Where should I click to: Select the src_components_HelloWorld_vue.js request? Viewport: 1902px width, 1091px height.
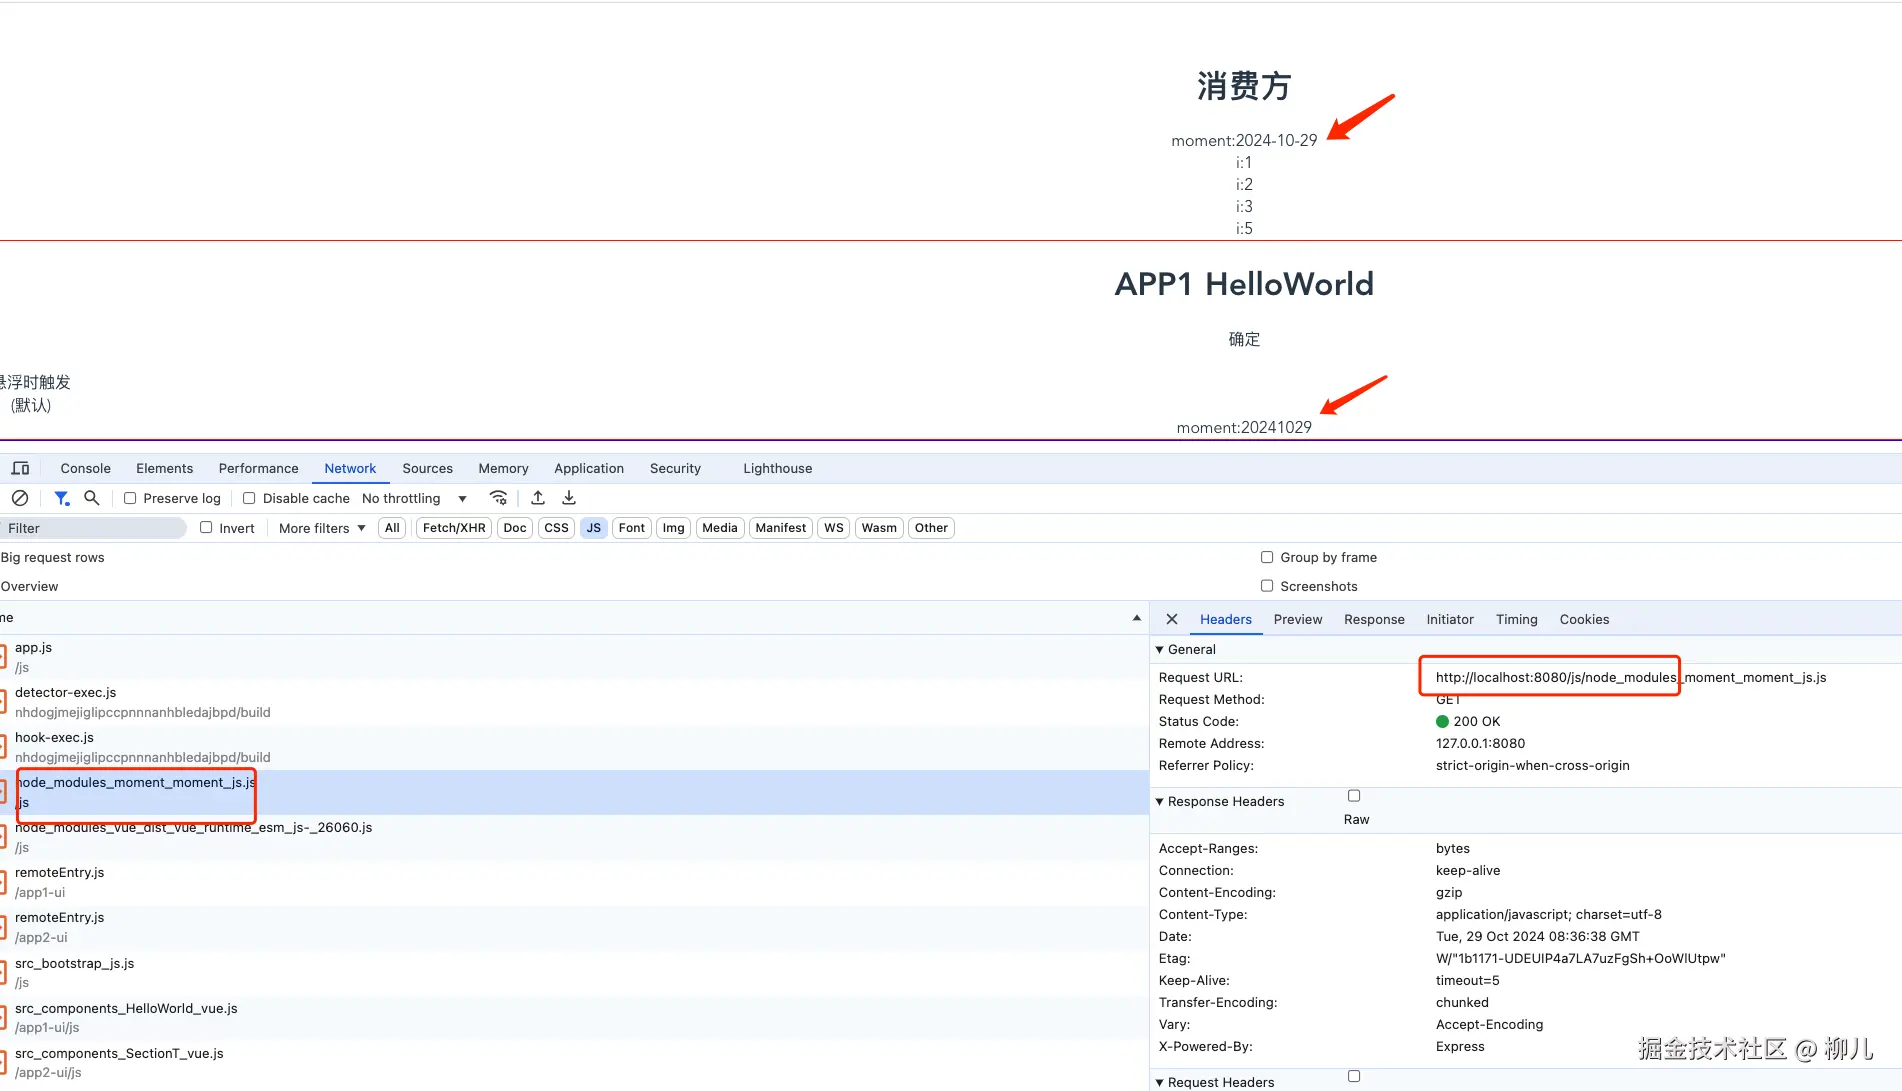click(x=574, y=1018)
